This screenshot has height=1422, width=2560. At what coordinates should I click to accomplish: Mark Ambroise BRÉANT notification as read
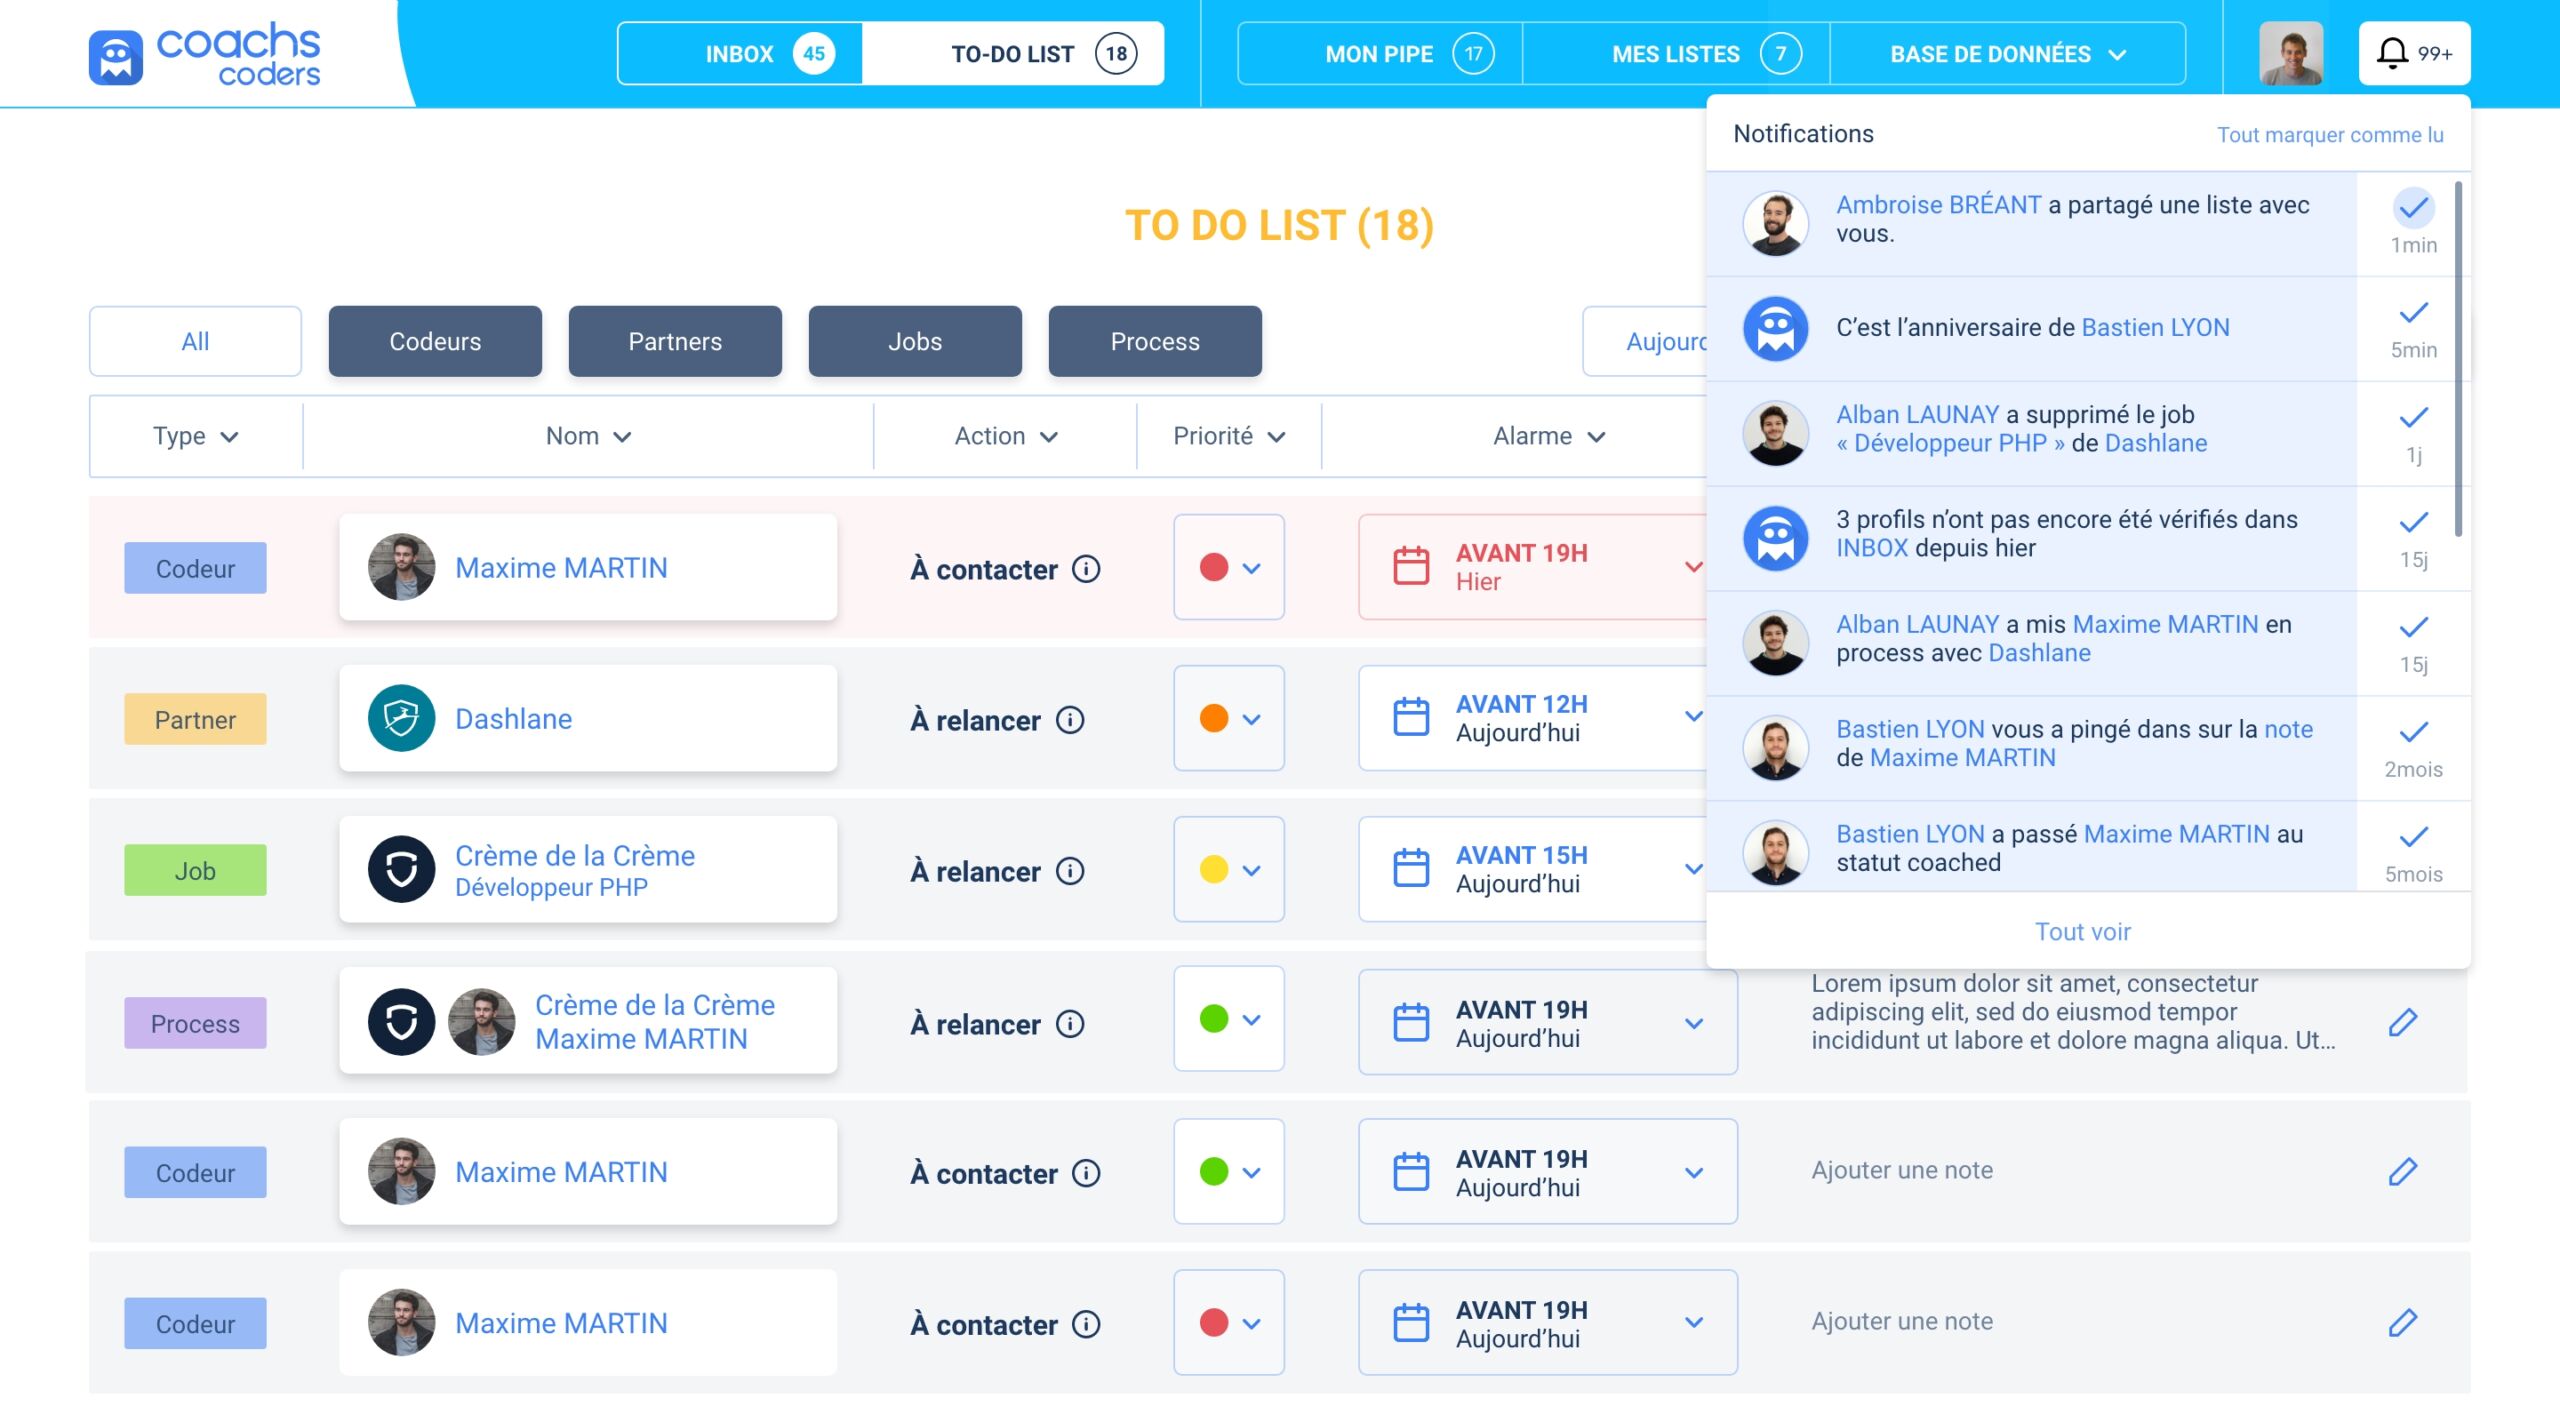pos(2413,208)
